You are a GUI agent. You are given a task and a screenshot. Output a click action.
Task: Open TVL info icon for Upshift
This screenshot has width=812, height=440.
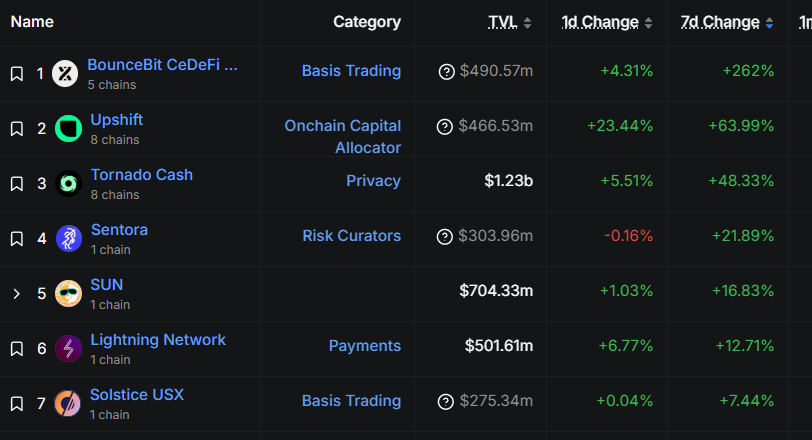click(445, 126)
